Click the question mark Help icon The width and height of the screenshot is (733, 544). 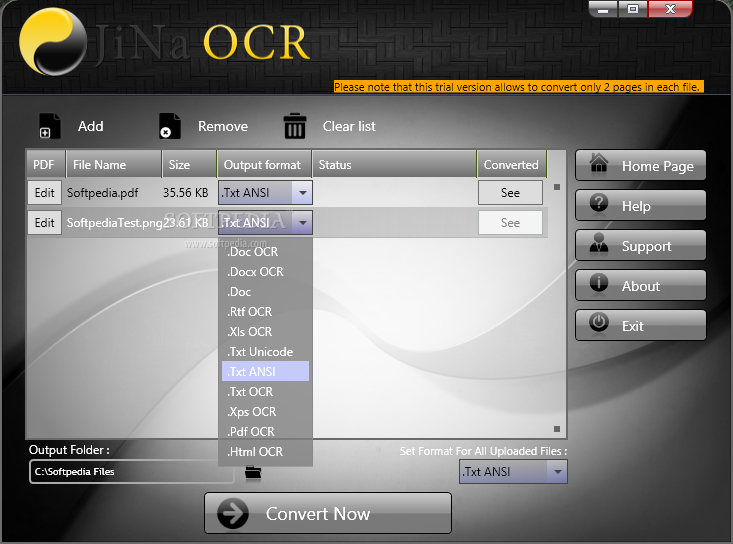tap(599, 203)
